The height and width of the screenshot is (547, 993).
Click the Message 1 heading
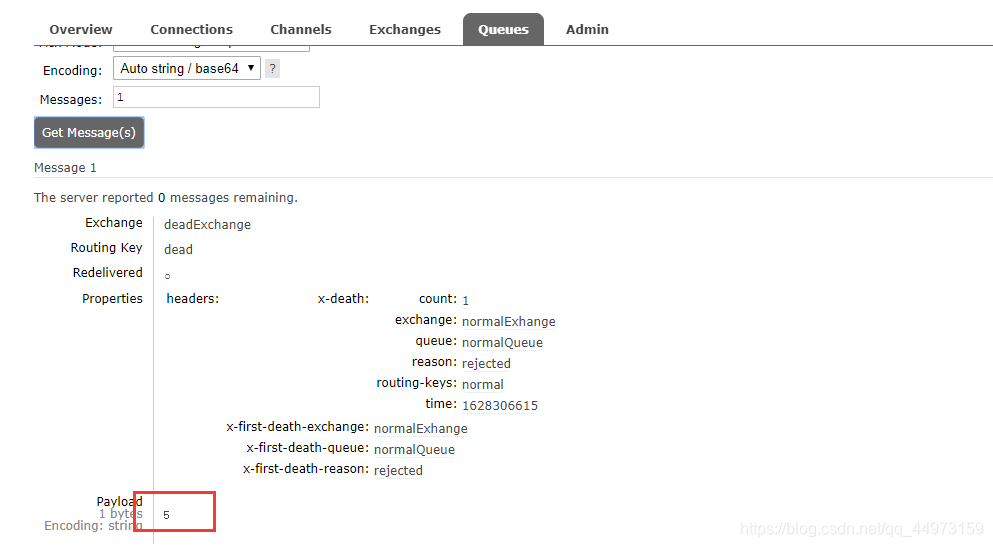click(65, 168)
